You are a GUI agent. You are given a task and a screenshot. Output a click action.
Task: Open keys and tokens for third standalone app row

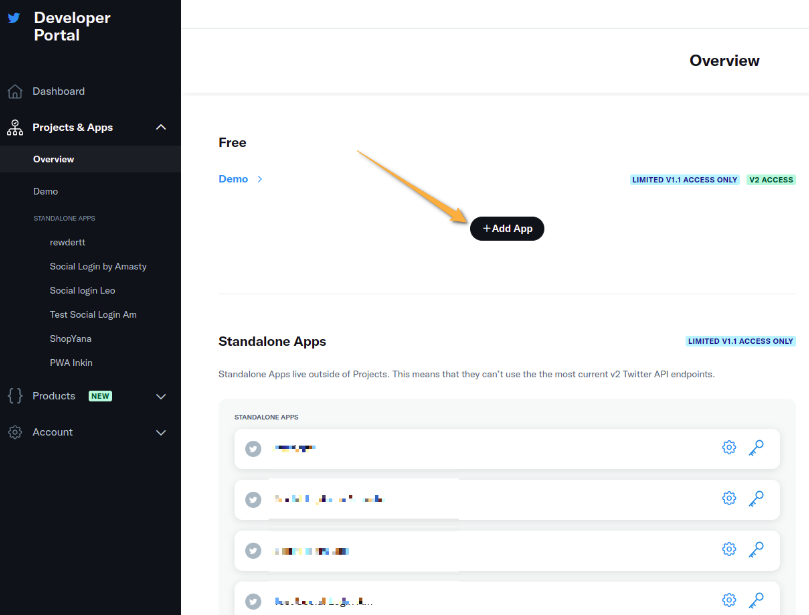coord(756,549)
